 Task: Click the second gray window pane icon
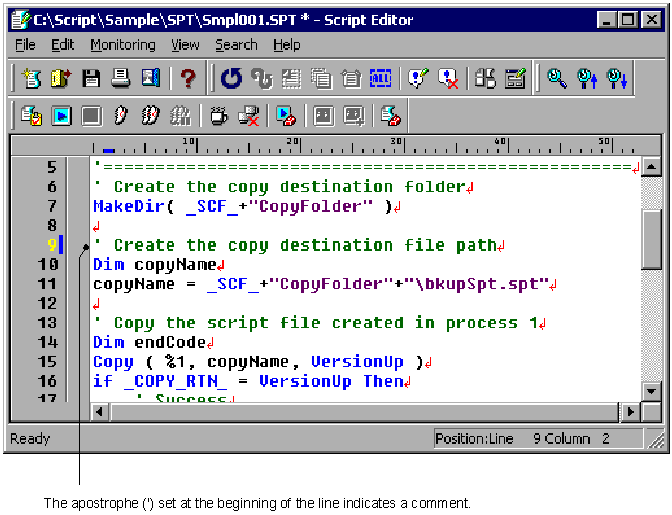[x=354, y=116]
